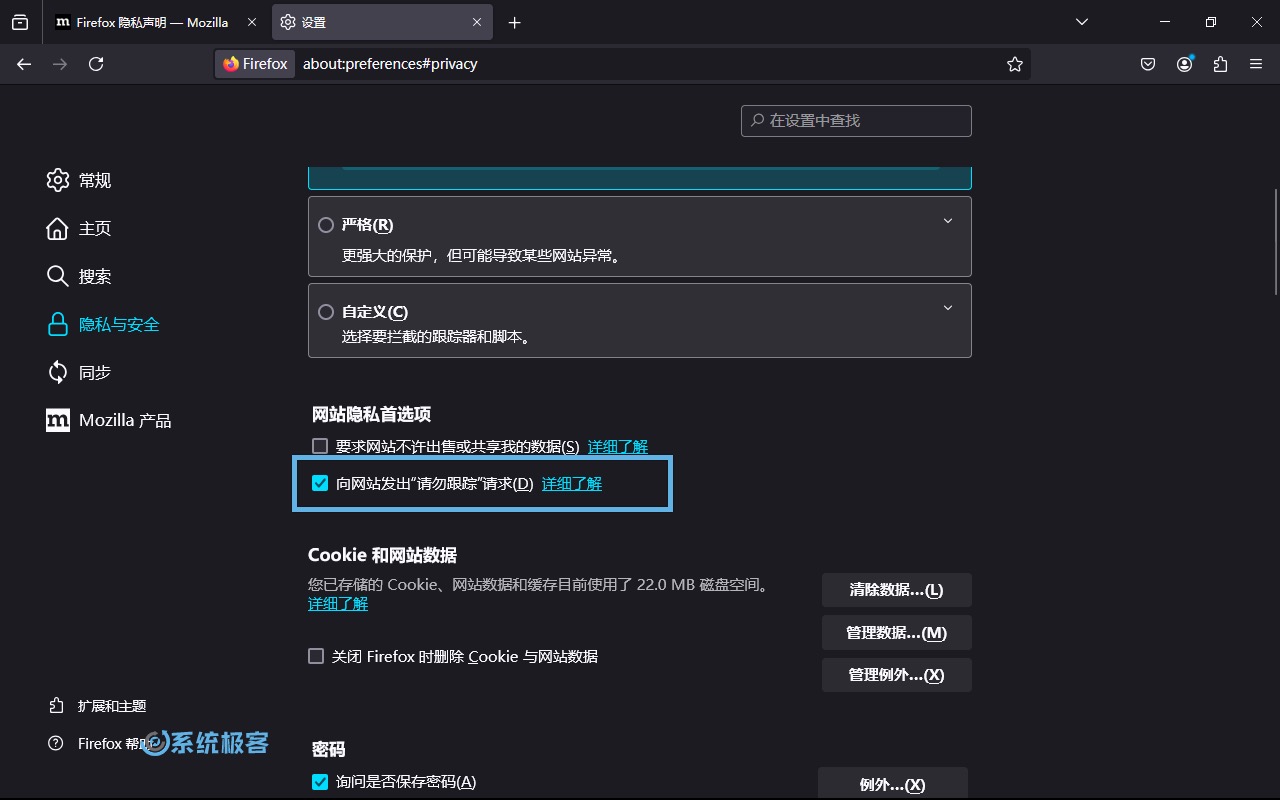Open the 搜索 settings section
This screenshot has height=800, width=1280.
[x=78, y=276]
